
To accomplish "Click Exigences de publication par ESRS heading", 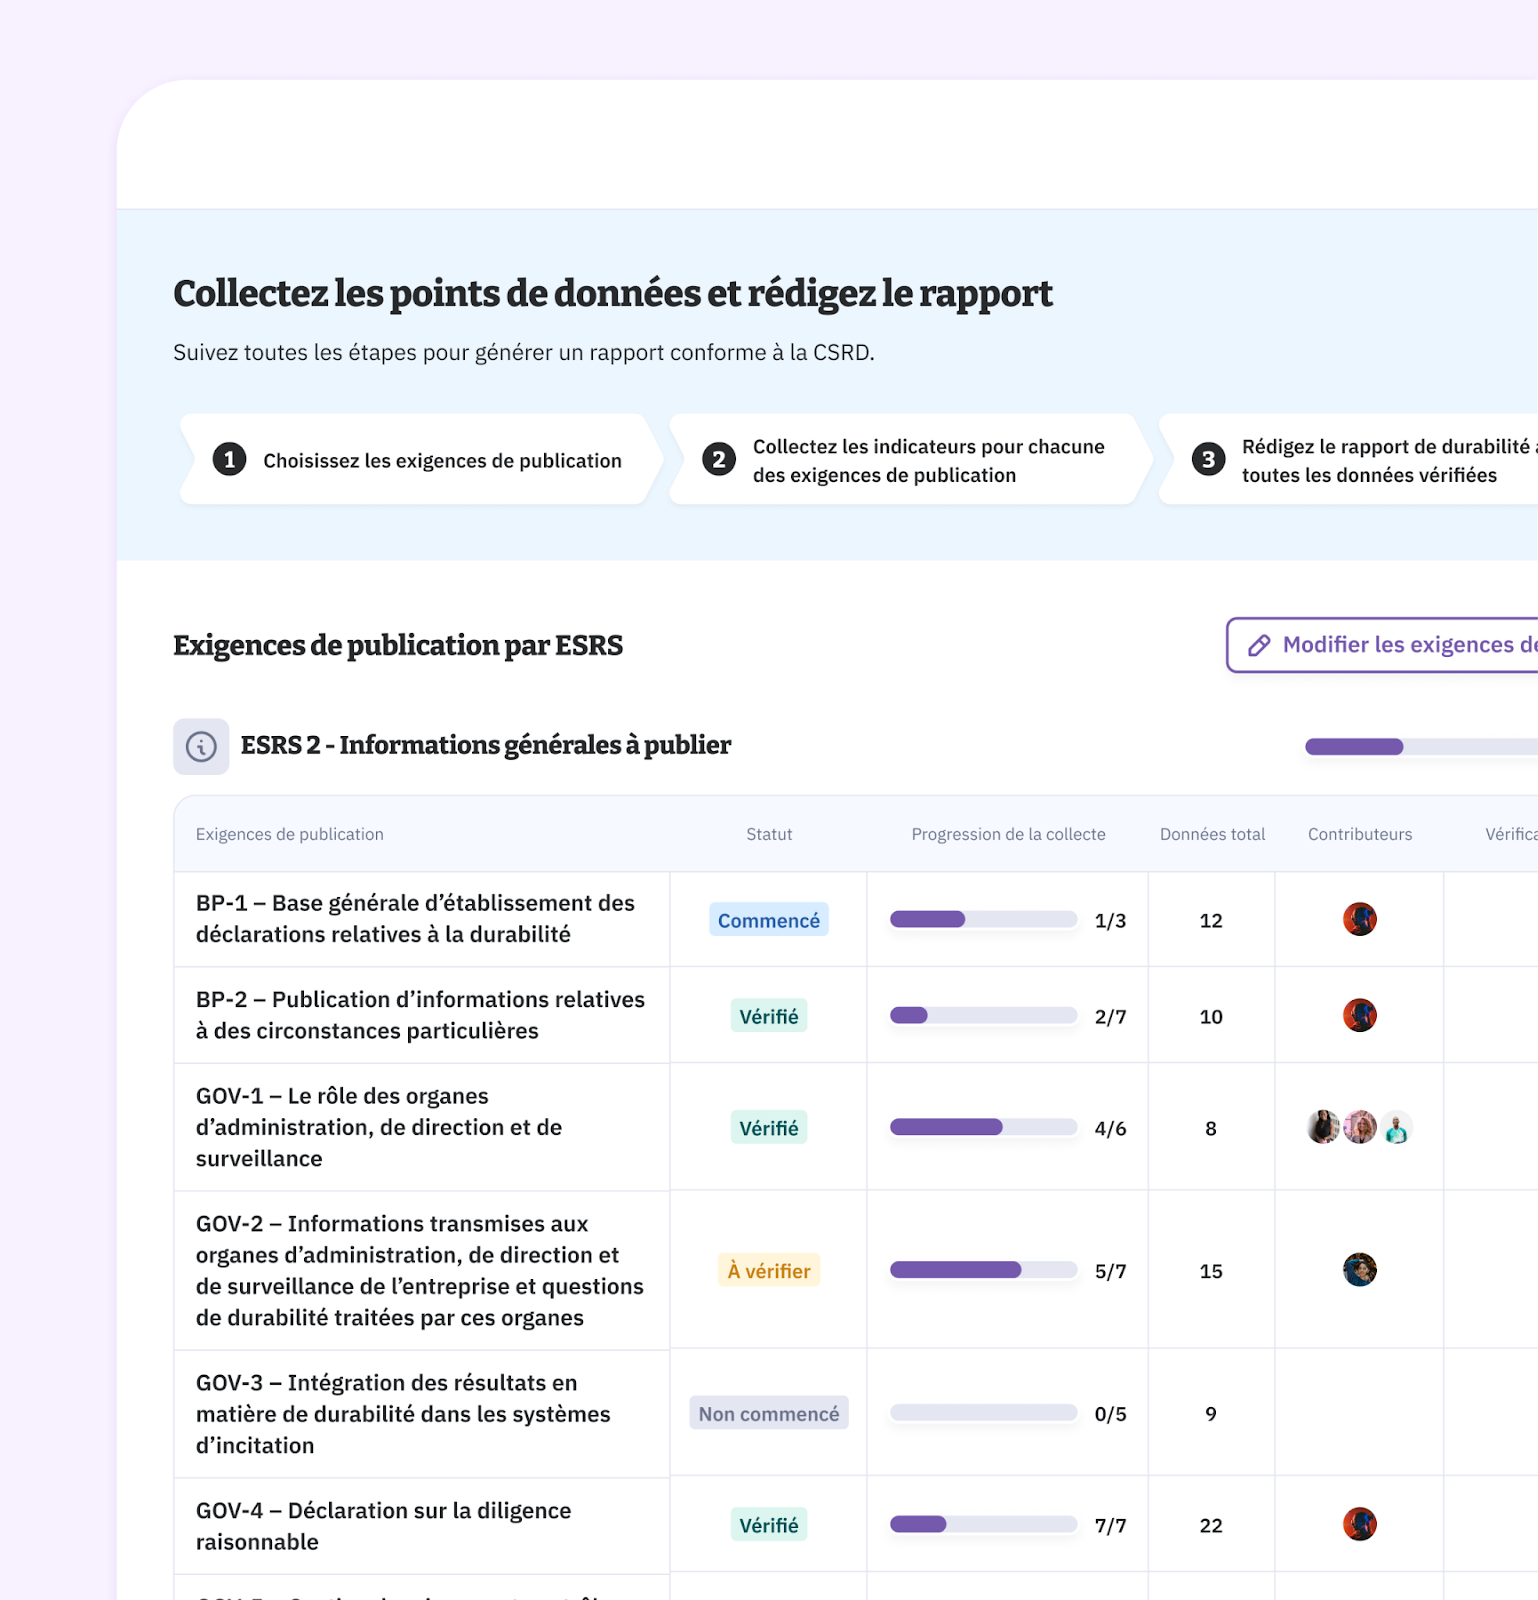I will 398,646.
